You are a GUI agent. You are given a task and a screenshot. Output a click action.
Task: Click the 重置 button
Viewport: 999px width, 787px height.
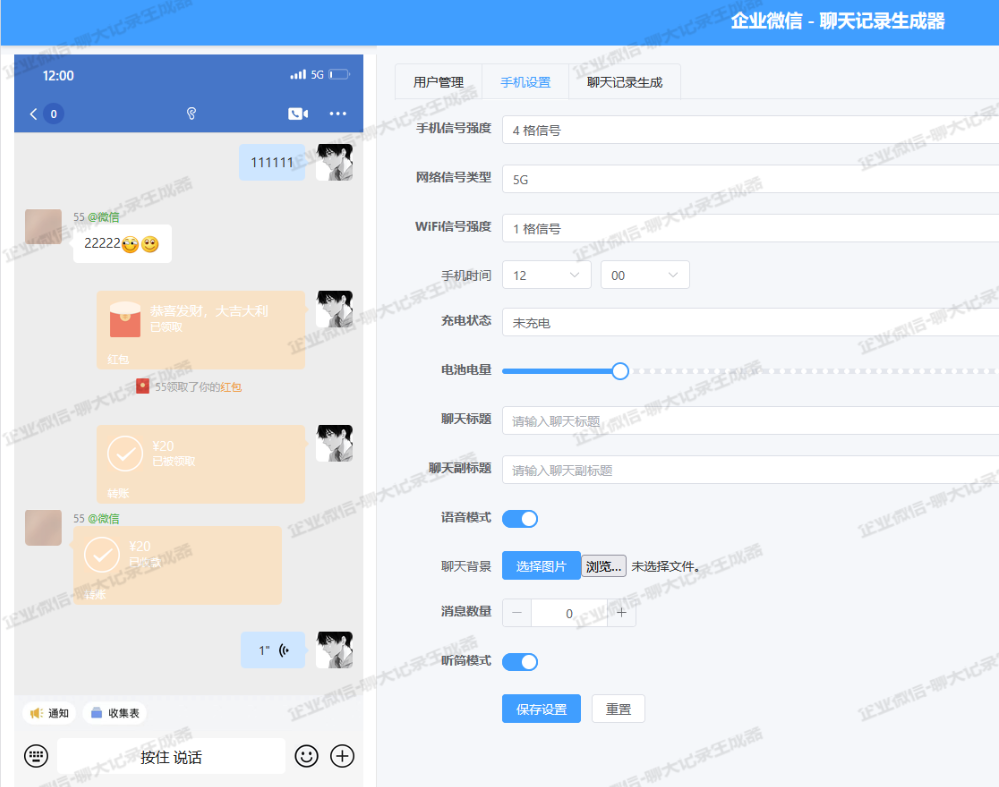click(x=618, y=709)
